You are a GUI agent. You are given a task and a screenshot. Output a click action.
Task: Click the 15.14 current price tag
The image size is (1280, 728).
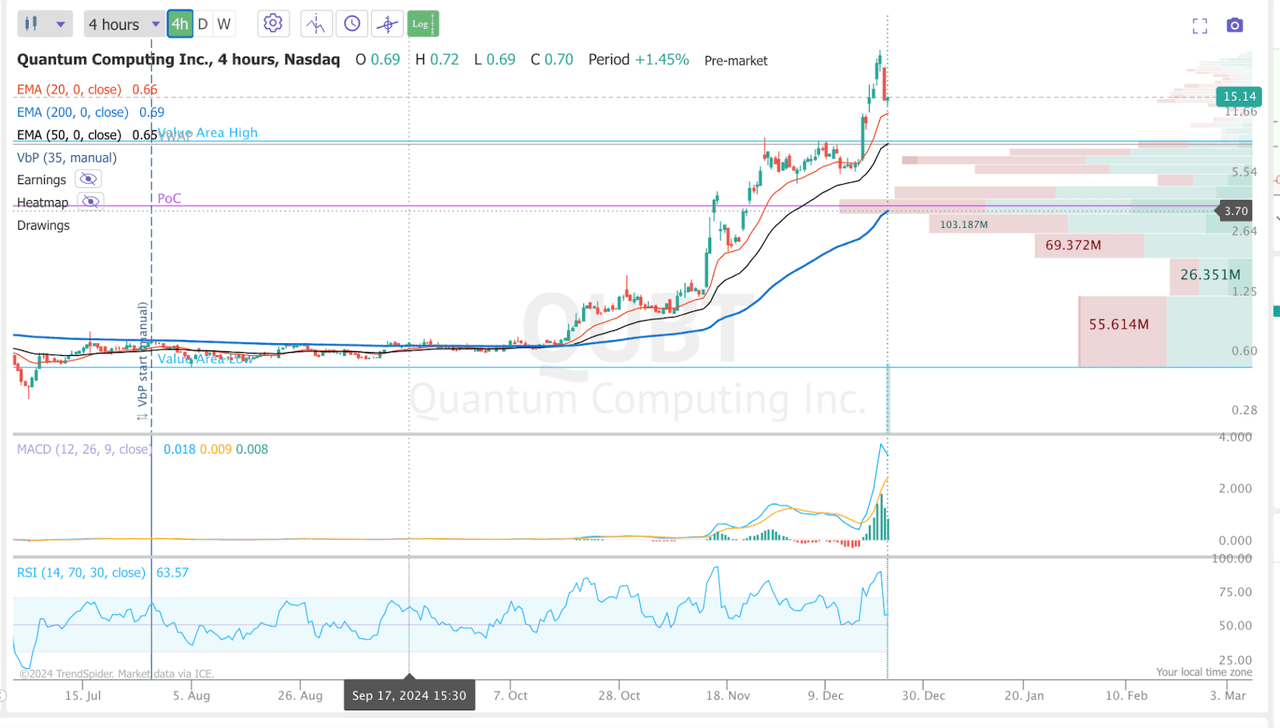(x=1238, y=96)
